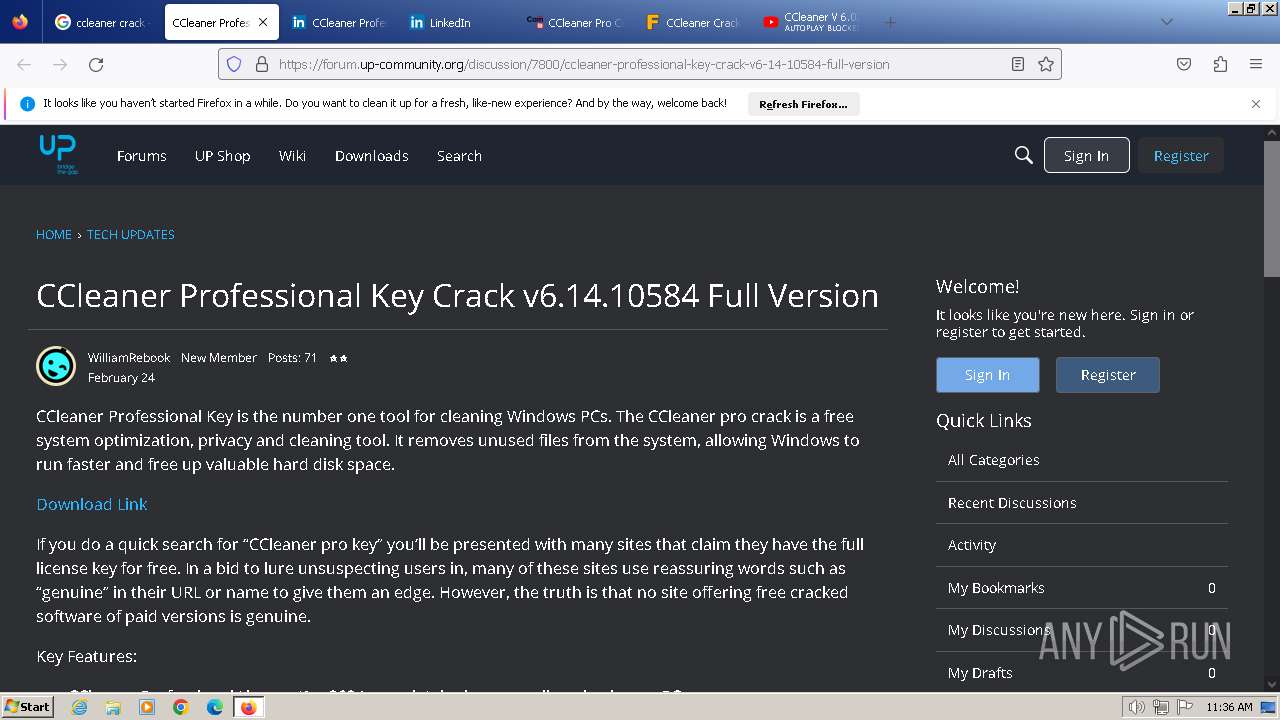Dismiss the refresh Firefox notification bar
Image resolution: width=1280 pixels, height=720 pixels.
pos(1256,104)
